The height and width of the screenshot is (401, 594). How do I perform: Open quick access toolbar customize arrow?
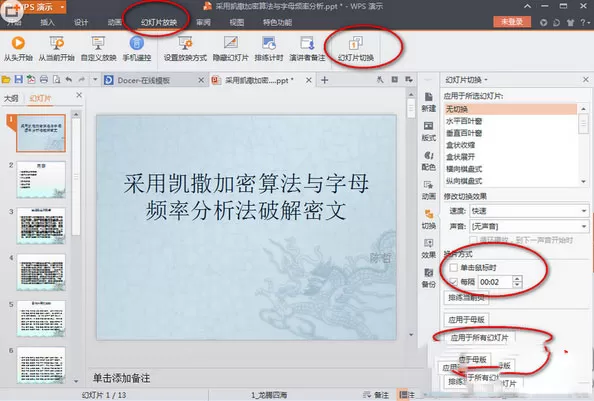[x=95, y=80]
